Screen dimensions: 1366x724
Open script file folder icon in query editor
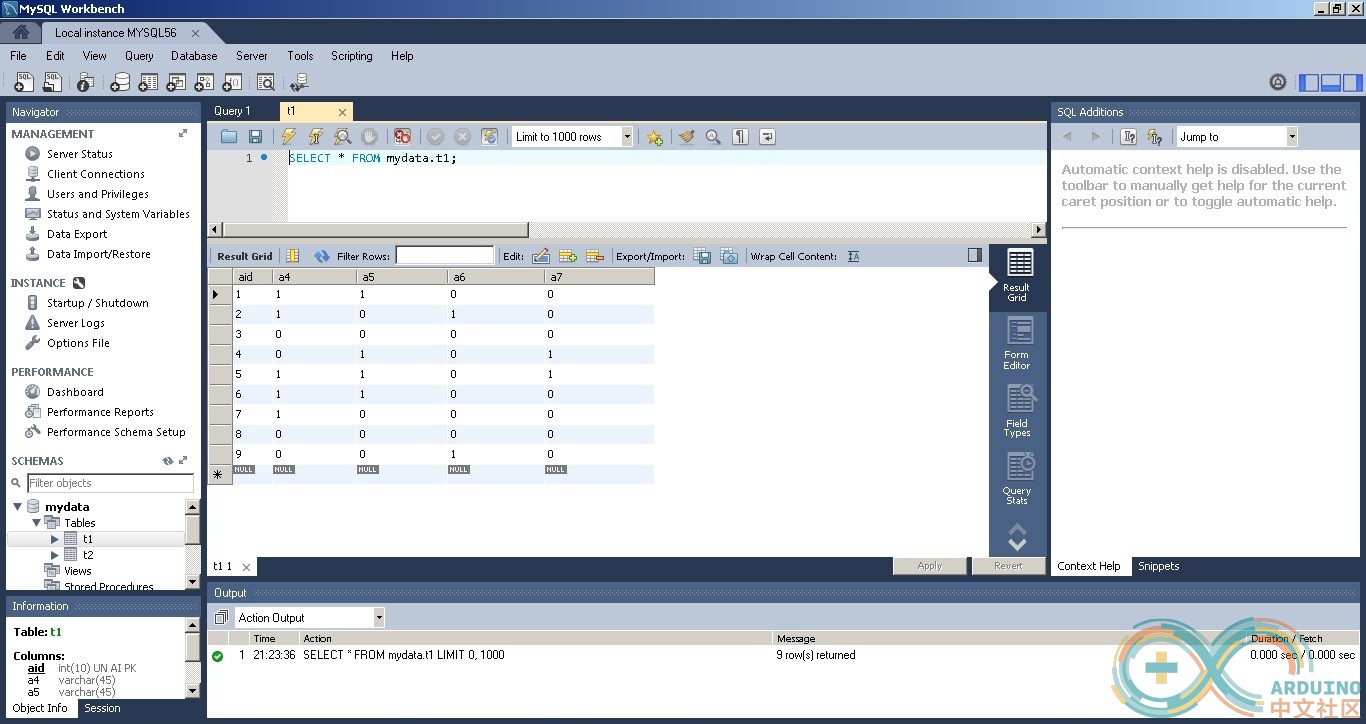[229, 137]
